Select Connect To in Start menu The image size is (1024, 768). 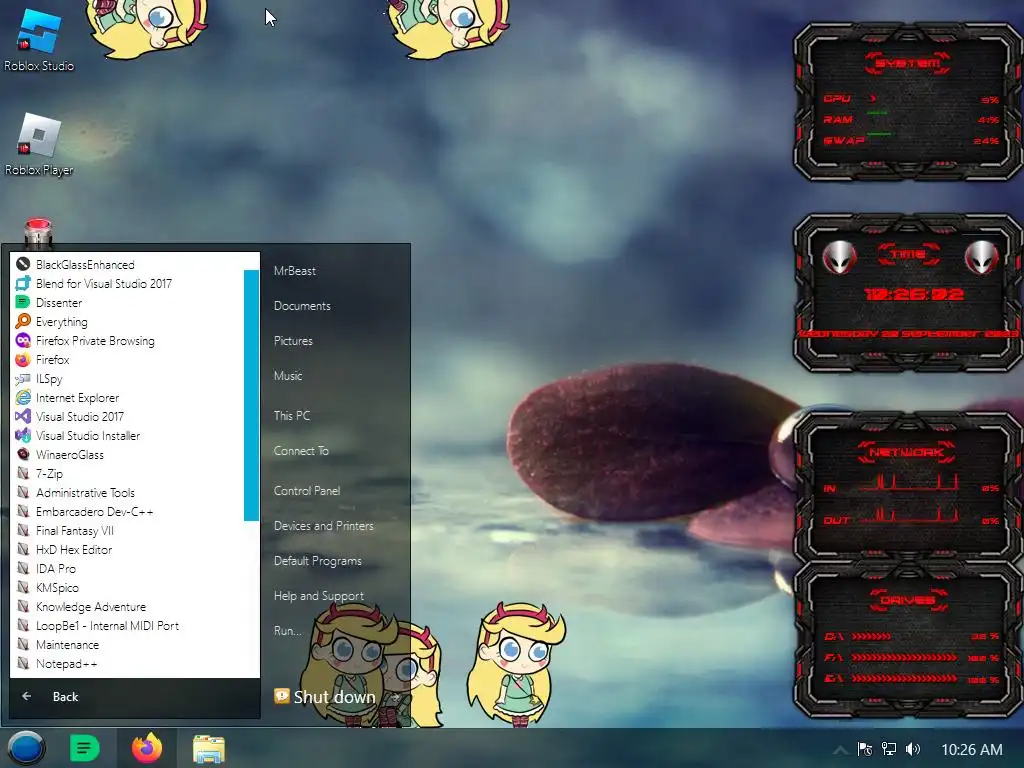[x=301, y=451]
